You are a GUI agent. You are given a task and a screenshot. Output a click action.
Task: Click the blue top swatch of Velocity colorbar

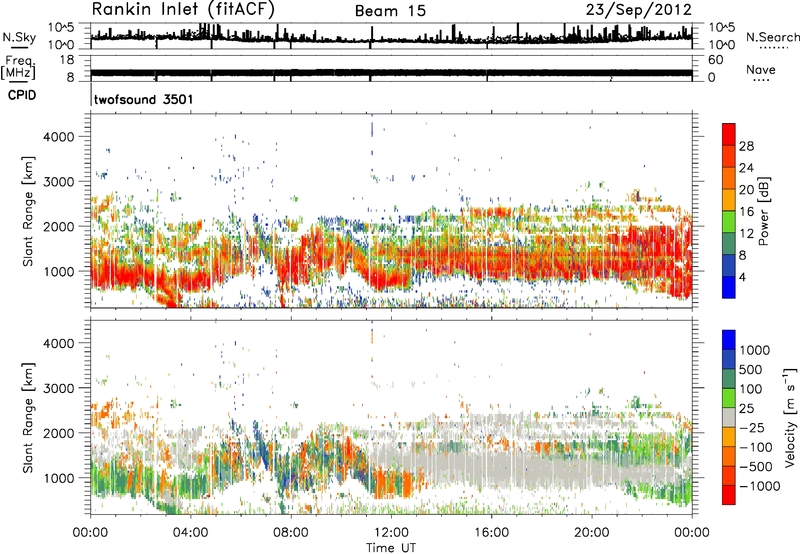coord(729,340)
